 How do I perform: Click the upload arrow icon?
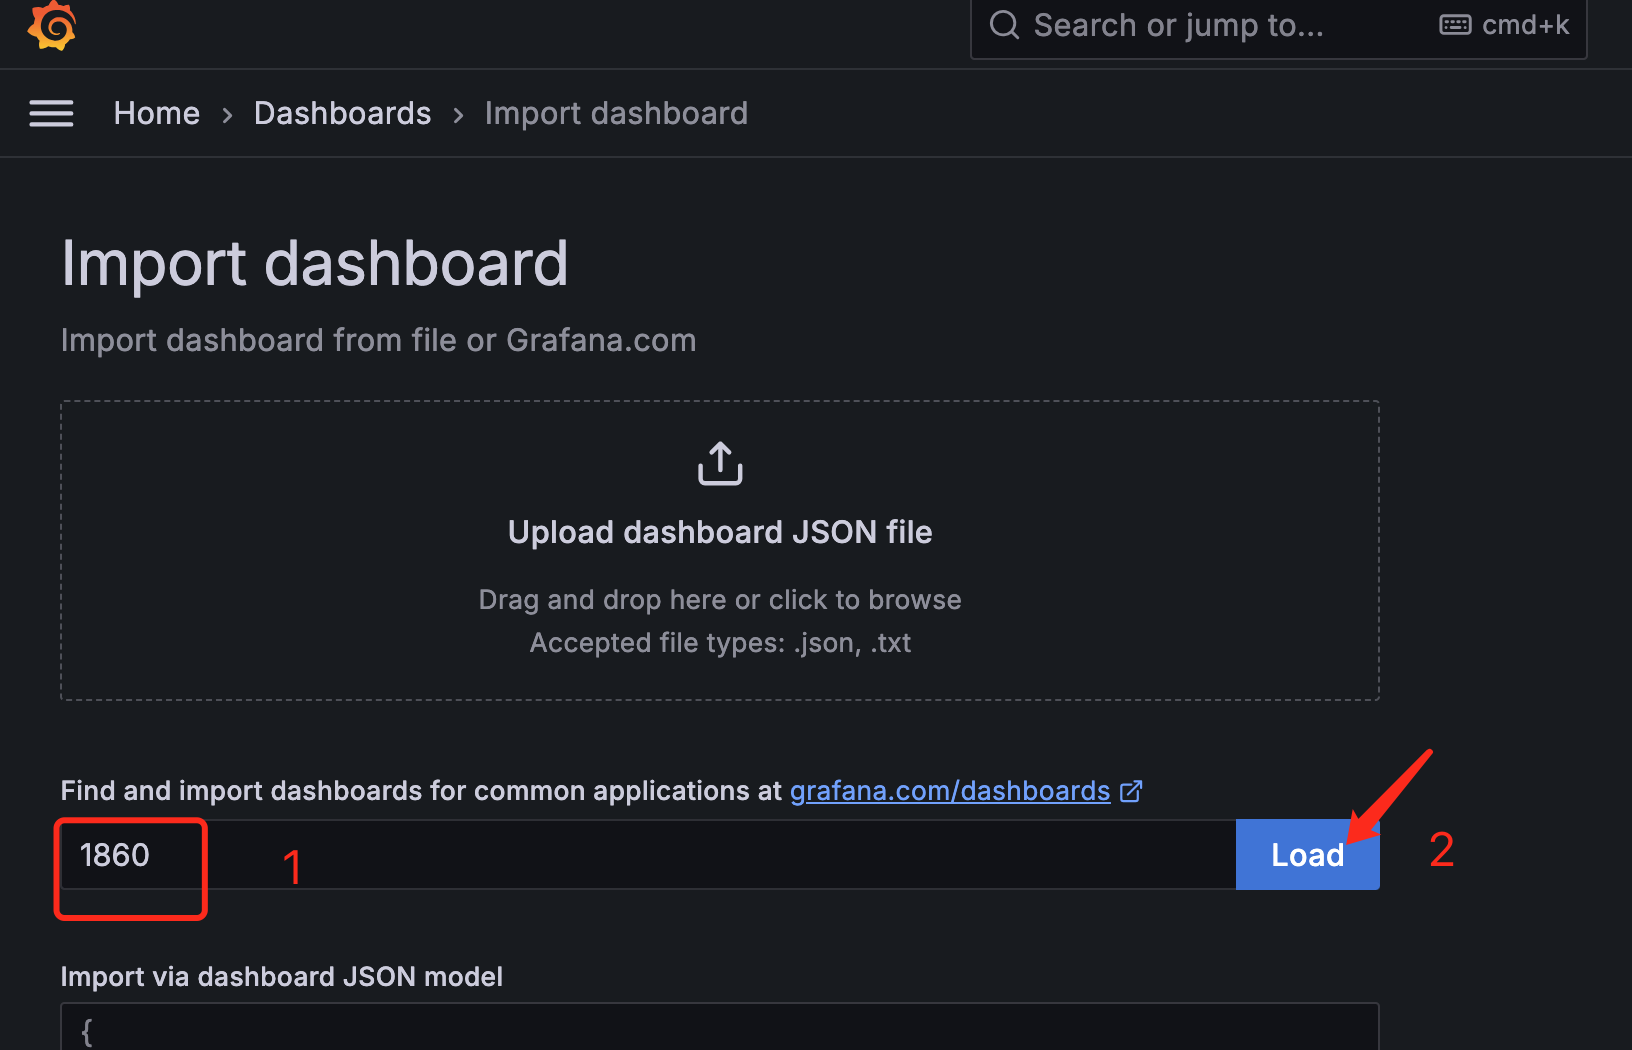click(720, 464)
